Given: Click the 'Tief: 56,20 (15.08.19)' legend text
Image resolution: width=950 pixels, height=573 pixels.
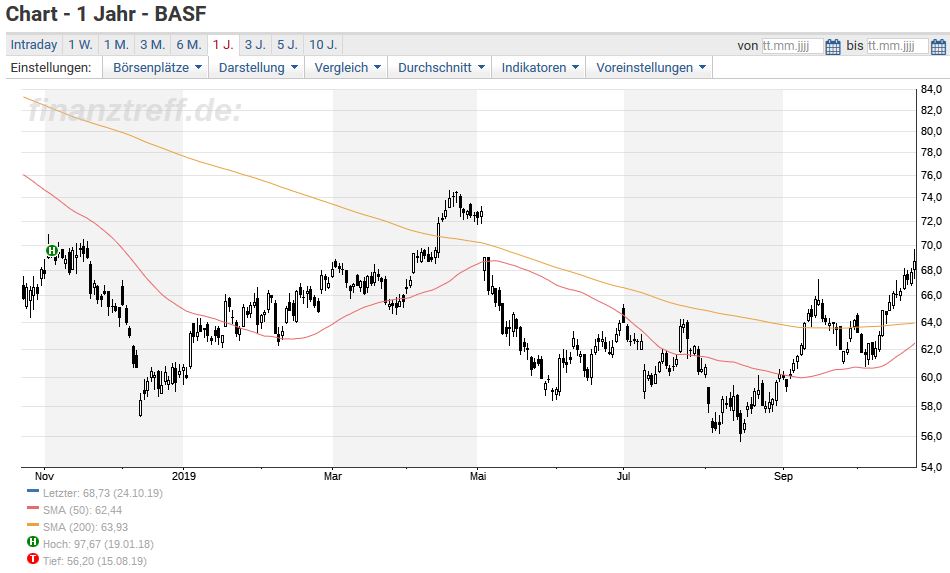Looking at the screenshot, I should coord(94,561).
